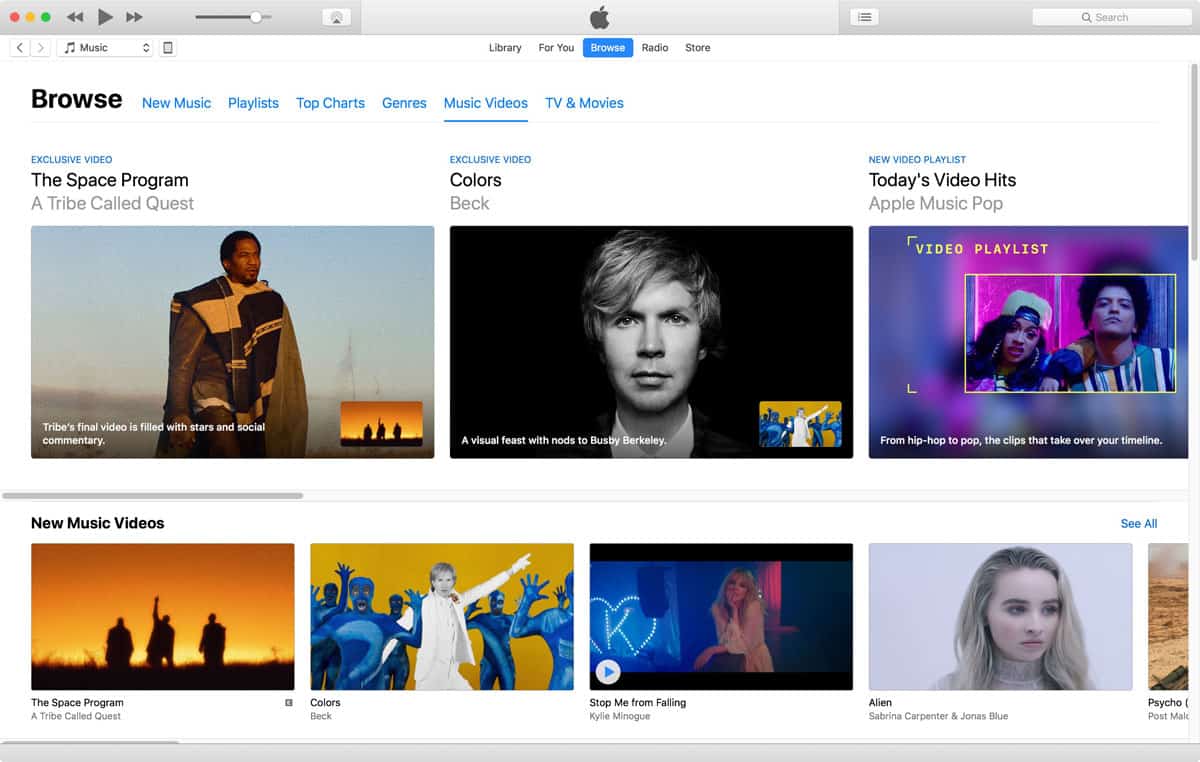Go back with the left chevron button
The width and height of the screenshot is (1200, 762).
click(20, 48)
